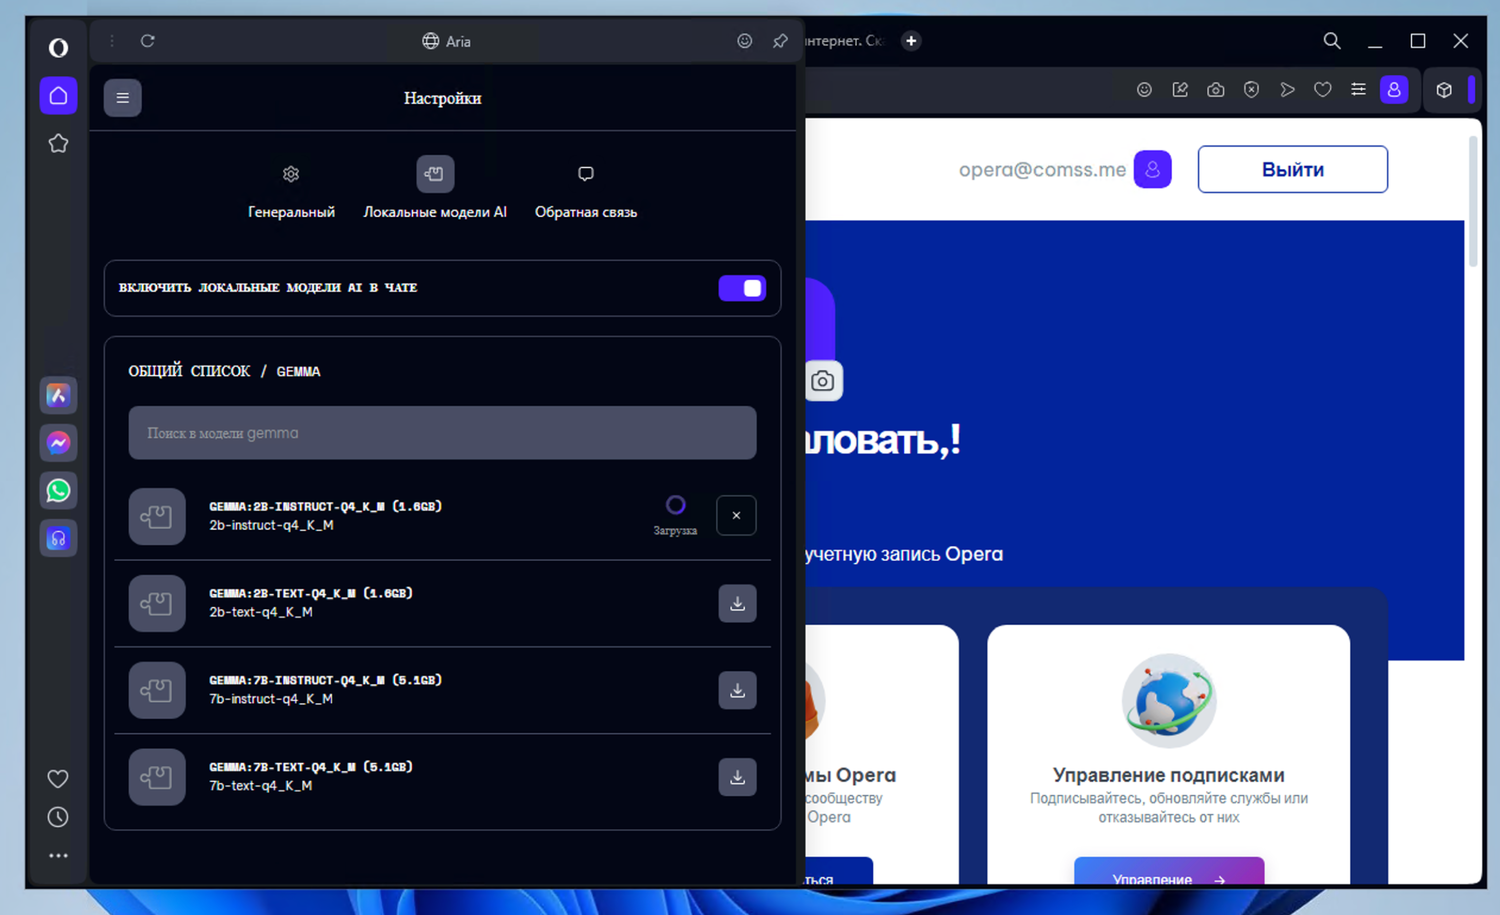Click the Opera logo in the sidebar
The height and width of the screenshot is (915, 1500).
58,47
